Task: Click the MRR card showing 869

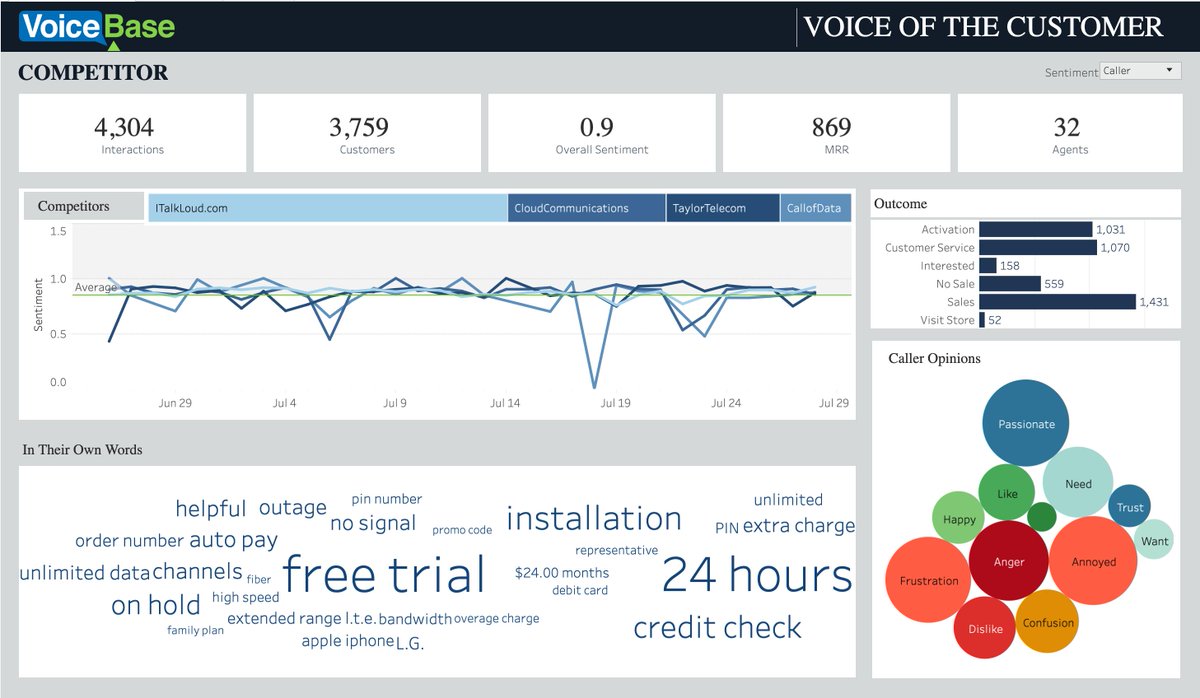Action: [x=834, y=132]
